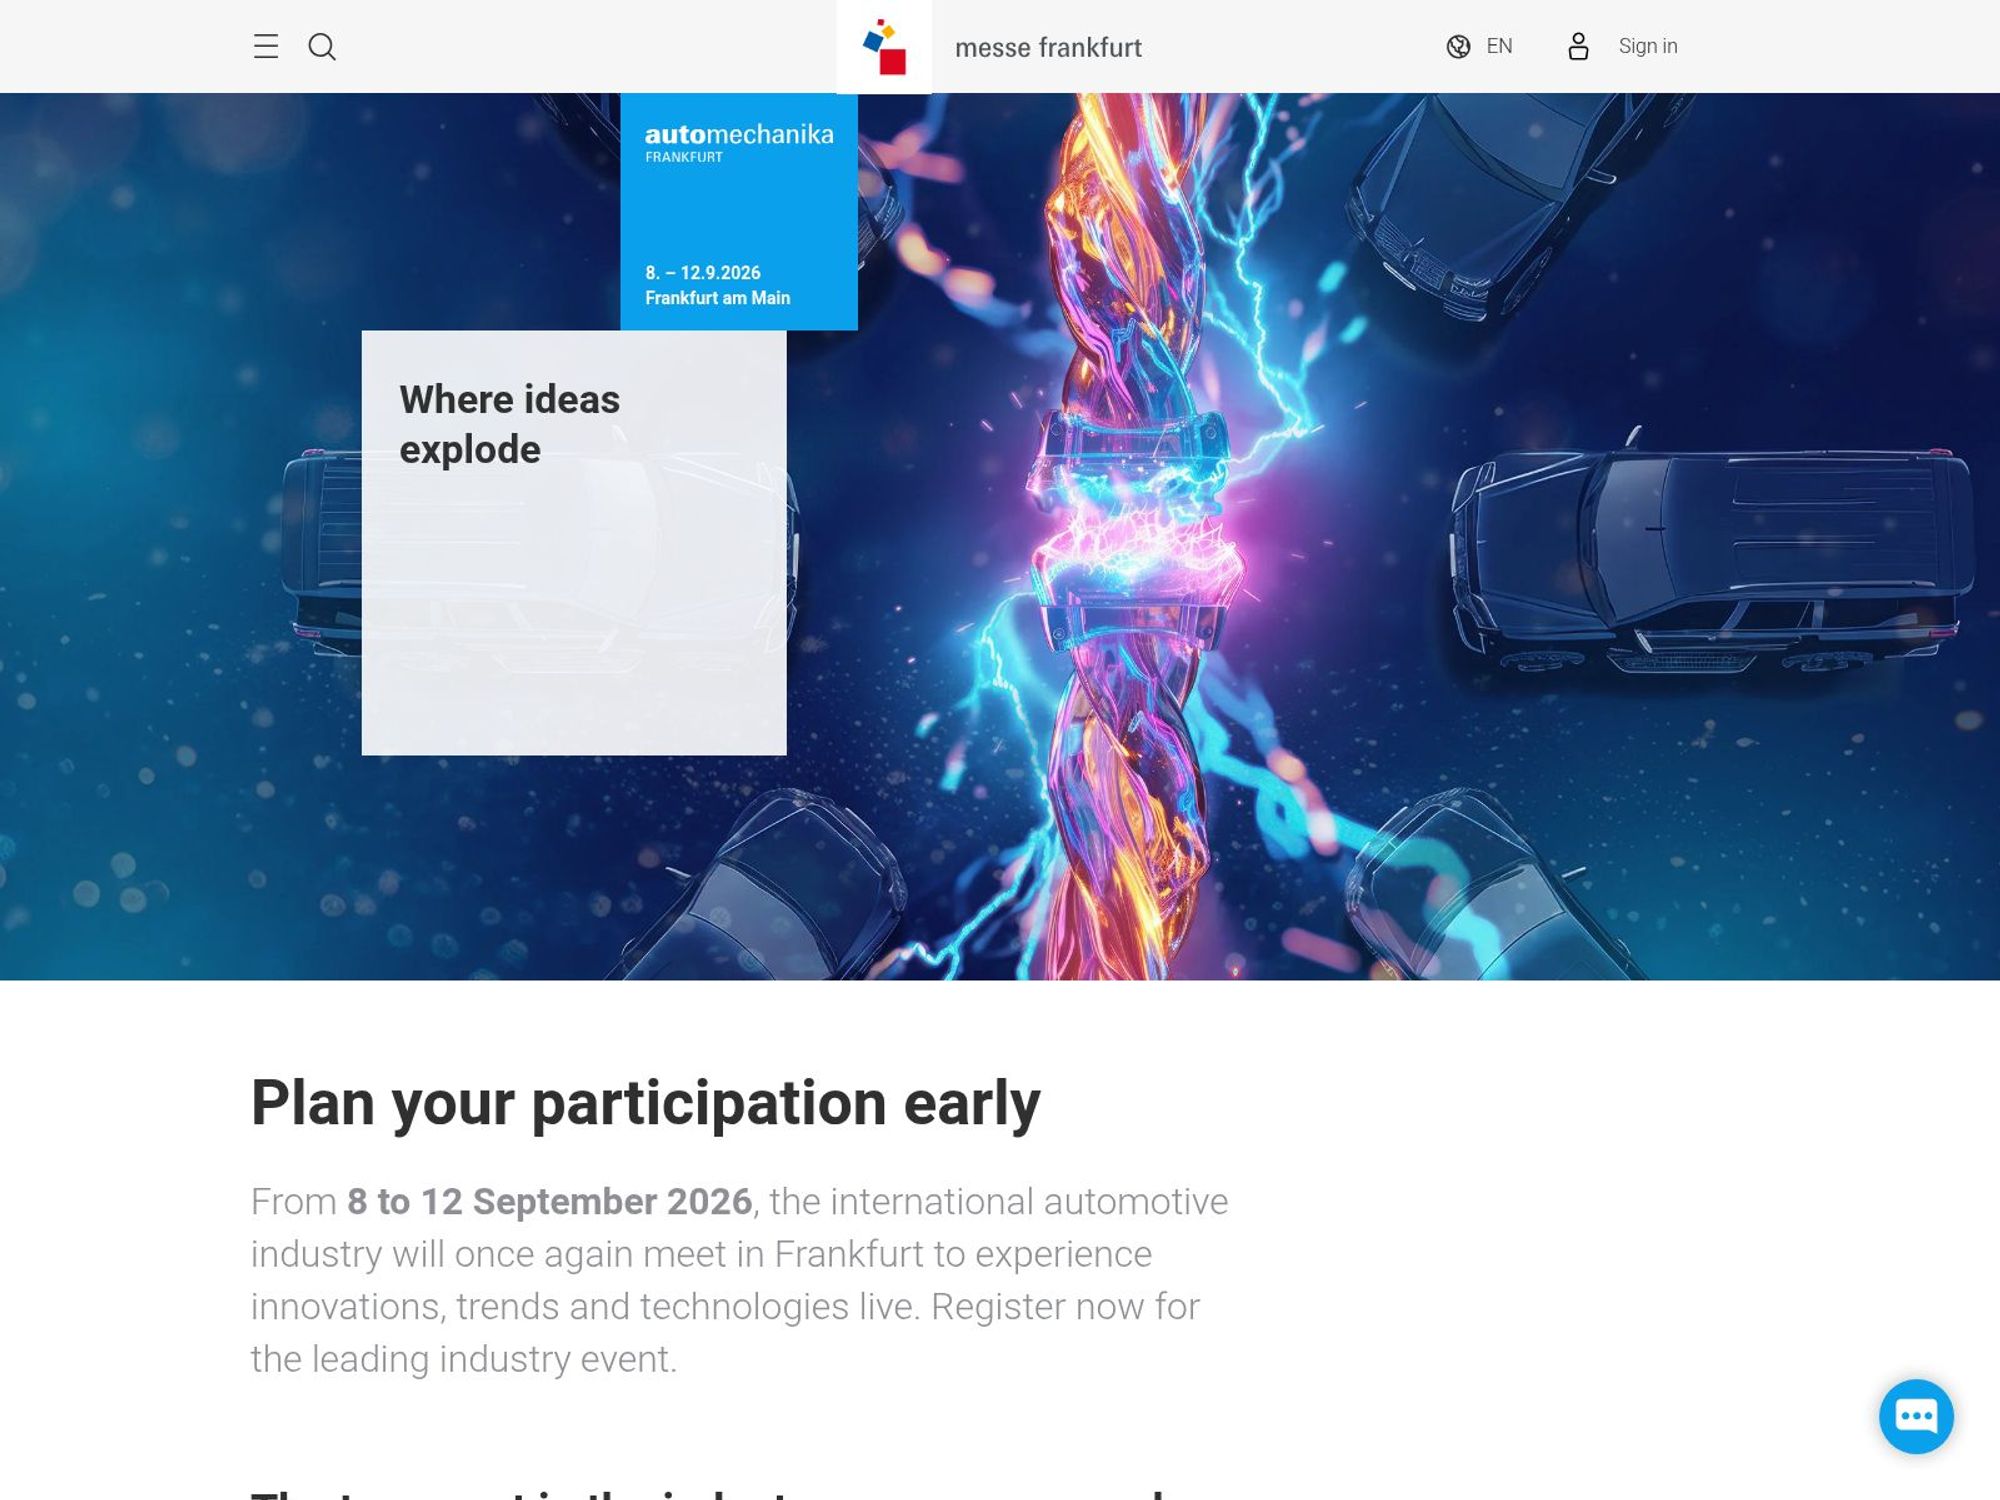
Task: Click the '8. – 12.9.2026' date on tile
Action: (x=702, y=272)
